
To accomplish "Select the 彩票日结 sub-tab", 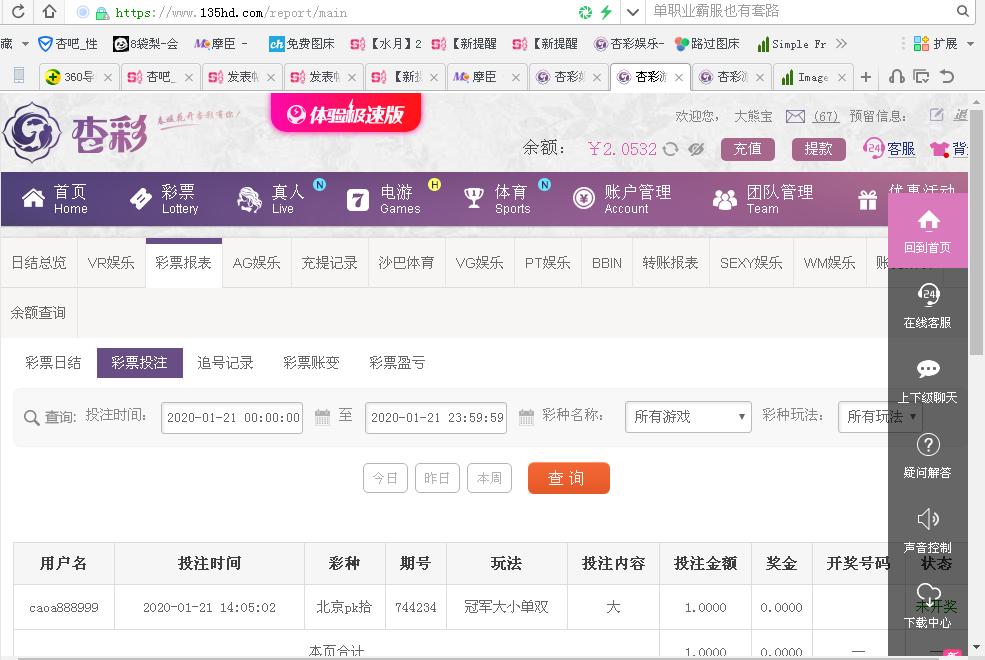I will 53,362.
